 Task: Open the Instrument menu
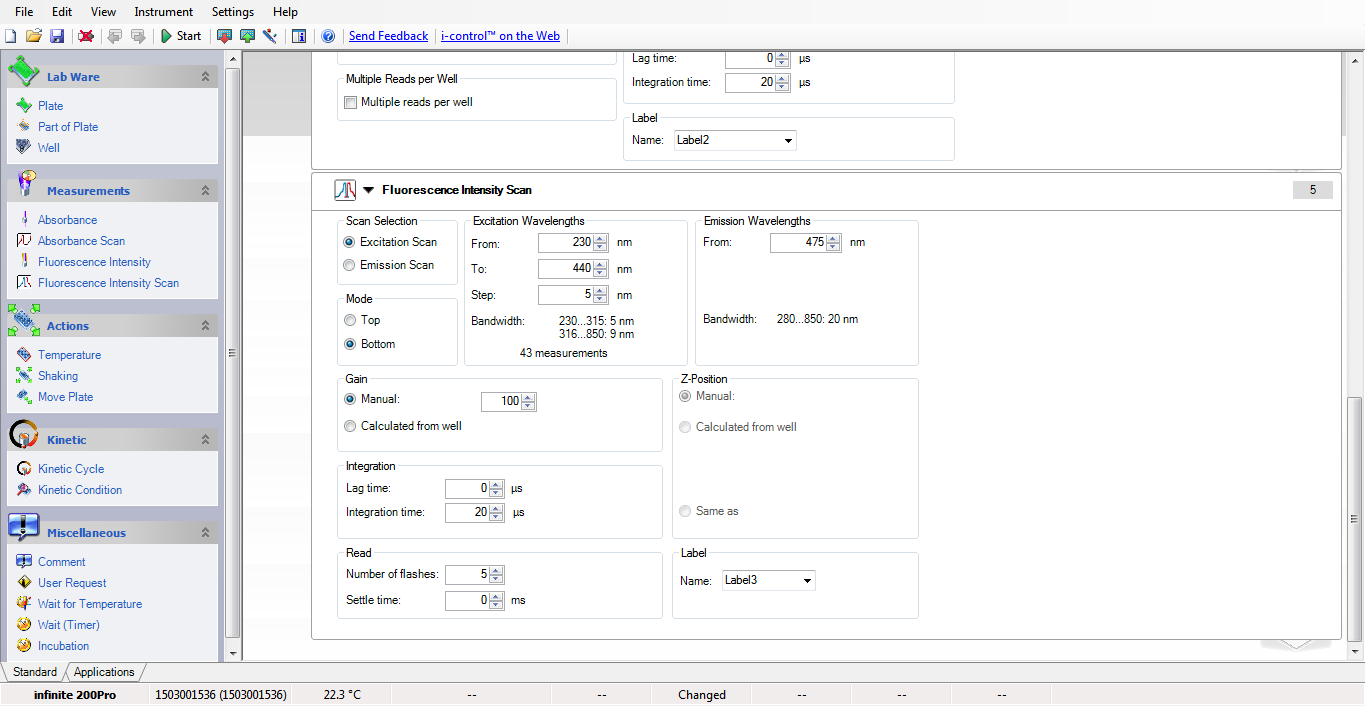[x=163, y=12]
